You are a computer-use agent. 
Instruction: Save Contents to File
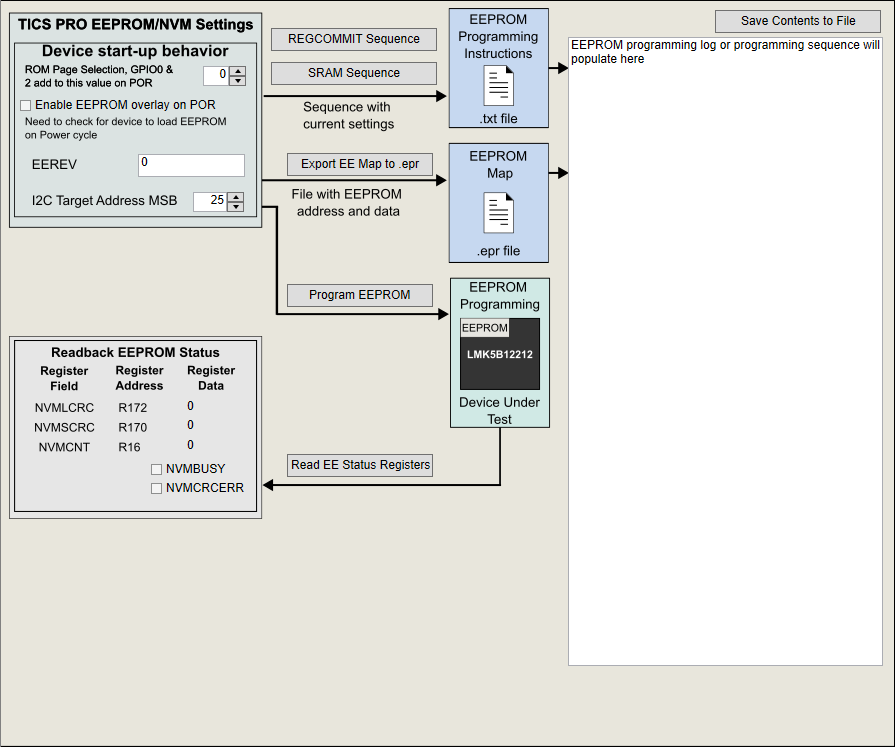[x=798, y=21]
